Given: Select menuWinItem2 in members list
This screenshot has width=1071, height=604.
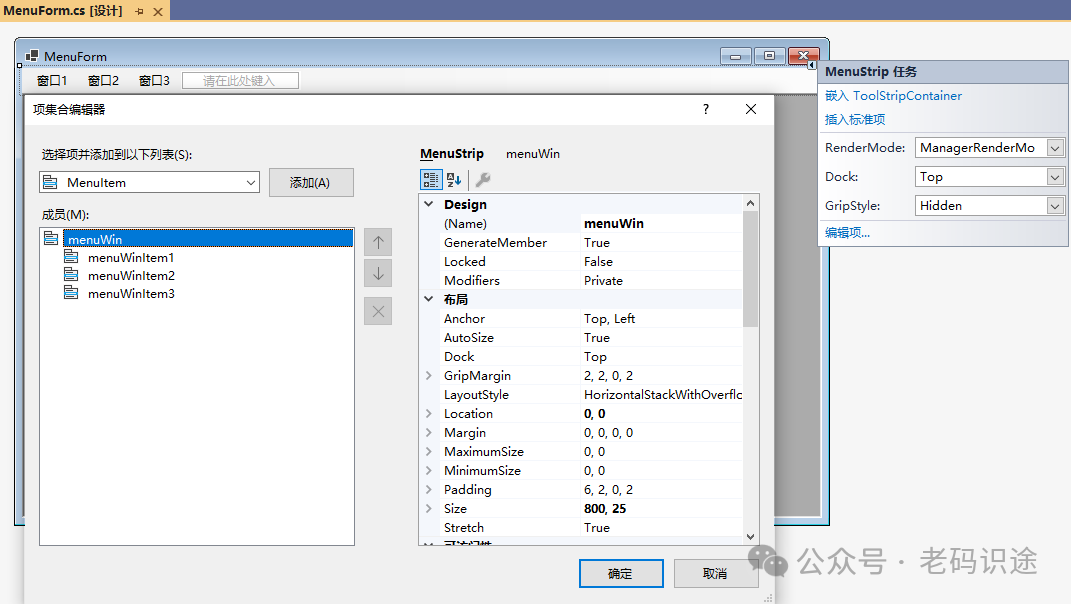Looking at the screenshot, I should click(131, 275).
